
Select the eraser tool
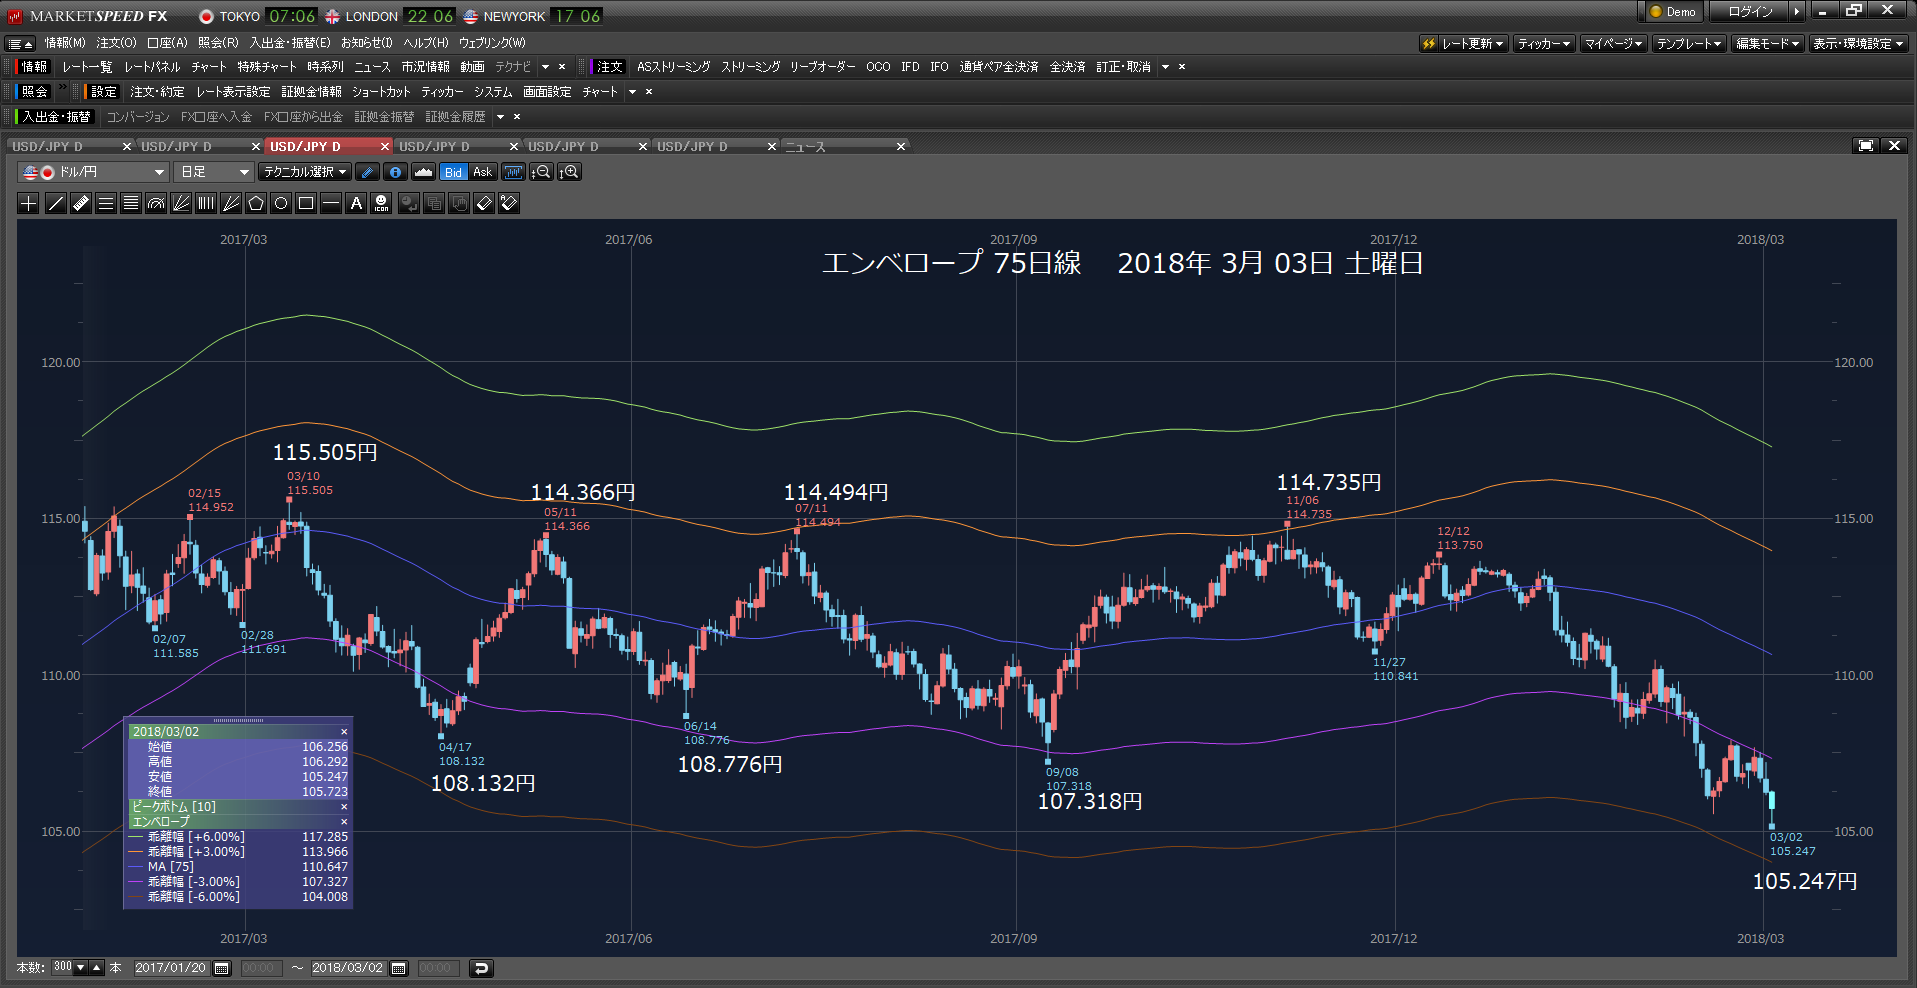(x=484, y=204)
